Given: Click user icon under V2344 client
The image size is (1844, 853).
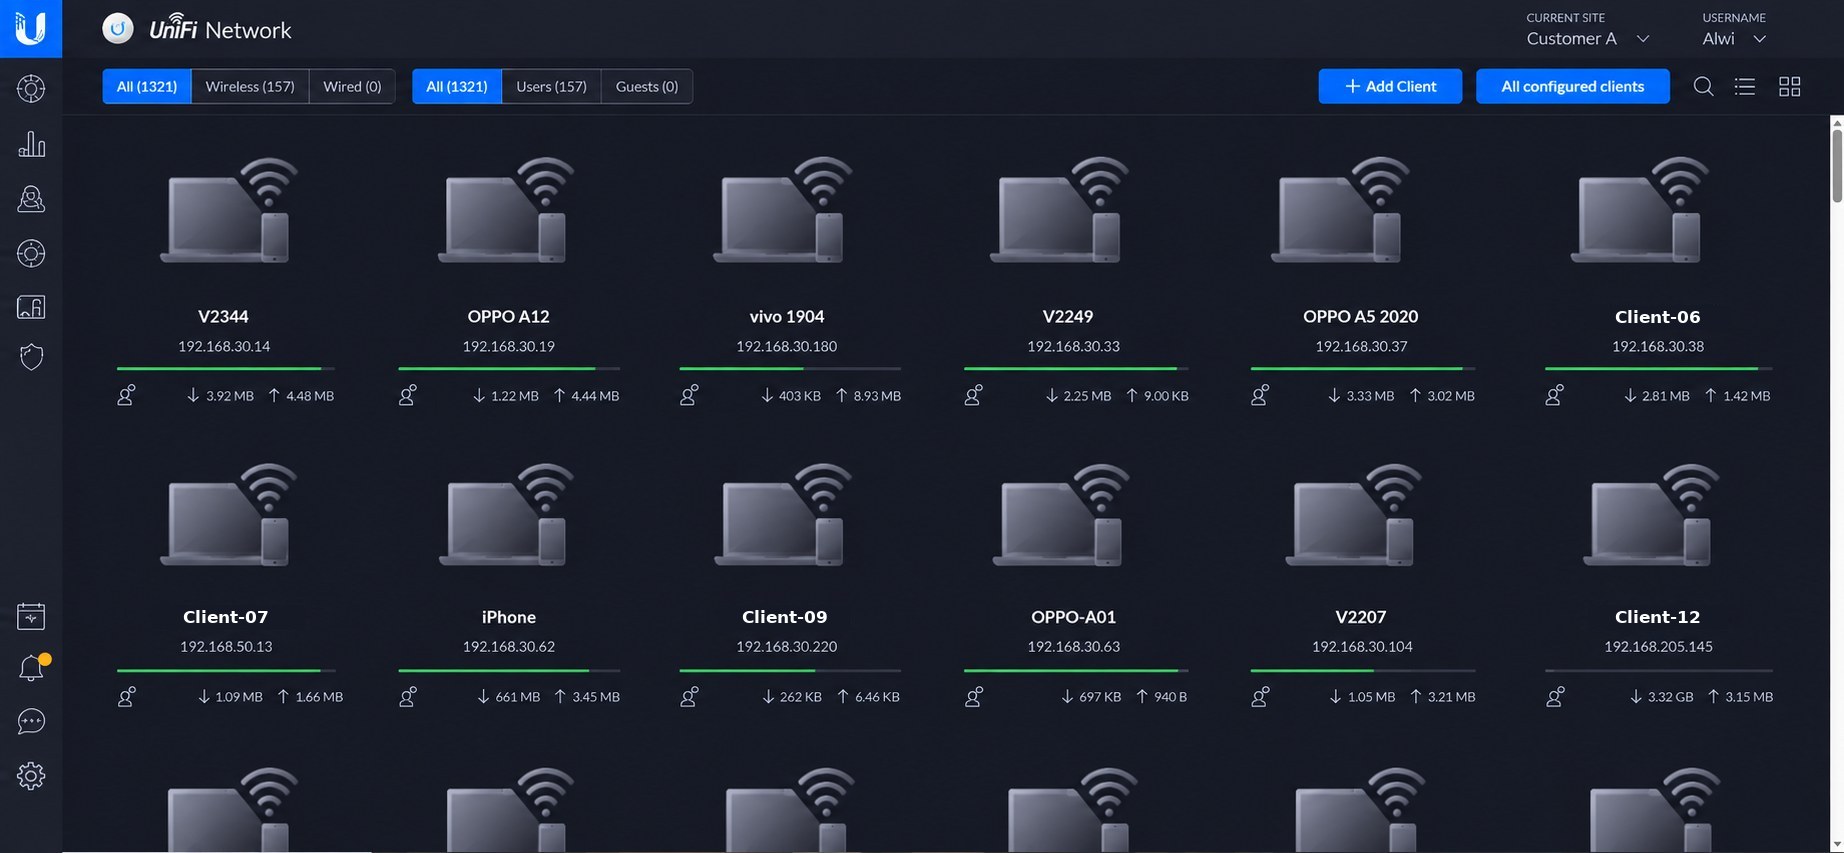Looking at the screenshot, I should (x=126, y=395).
